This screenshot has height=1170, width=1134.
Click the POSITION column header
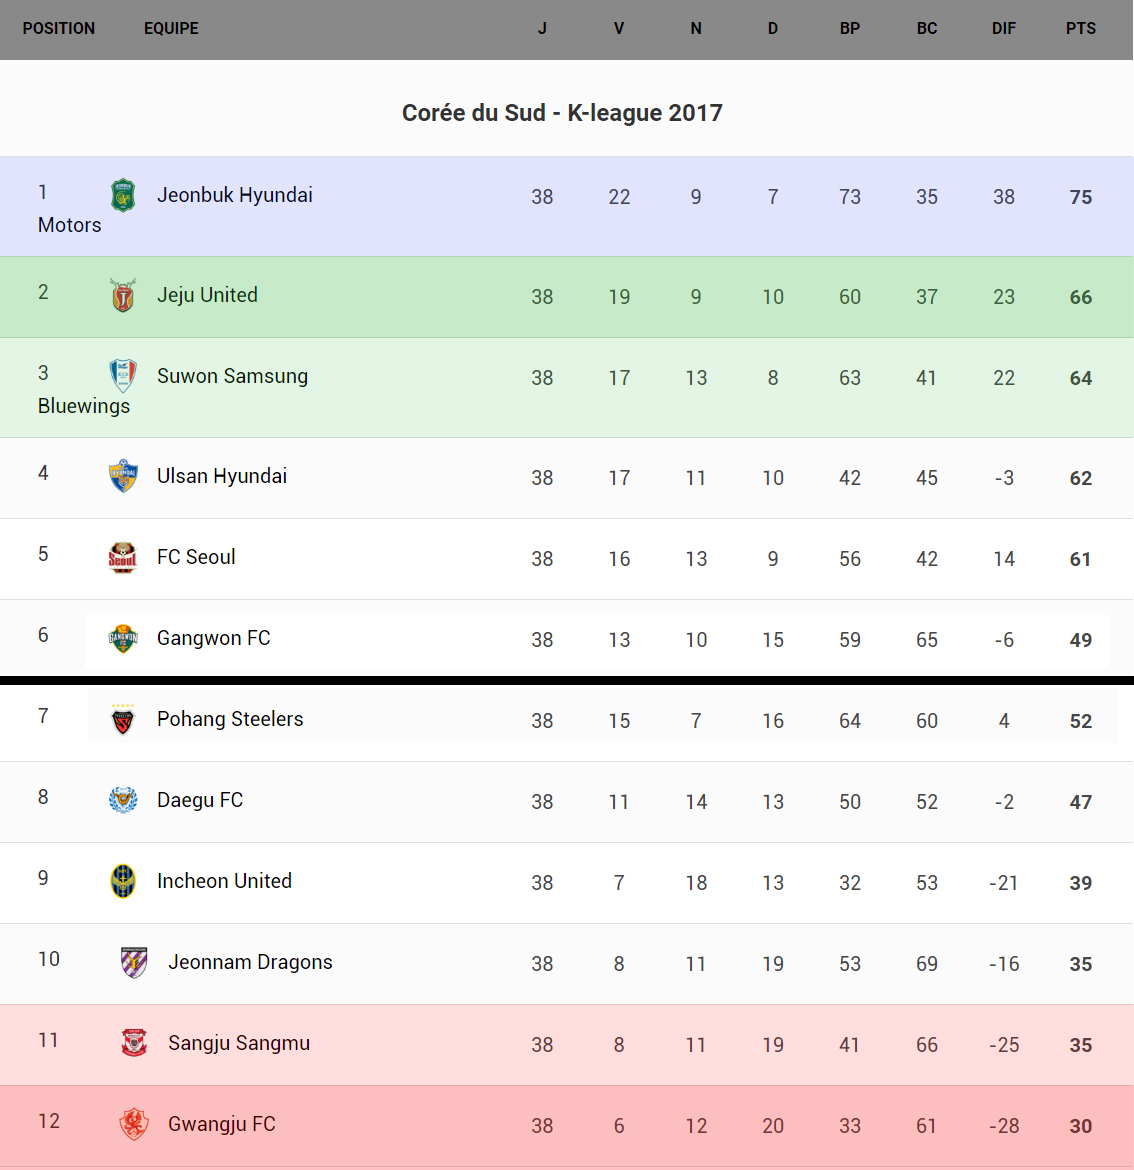(x=59, y=29)
